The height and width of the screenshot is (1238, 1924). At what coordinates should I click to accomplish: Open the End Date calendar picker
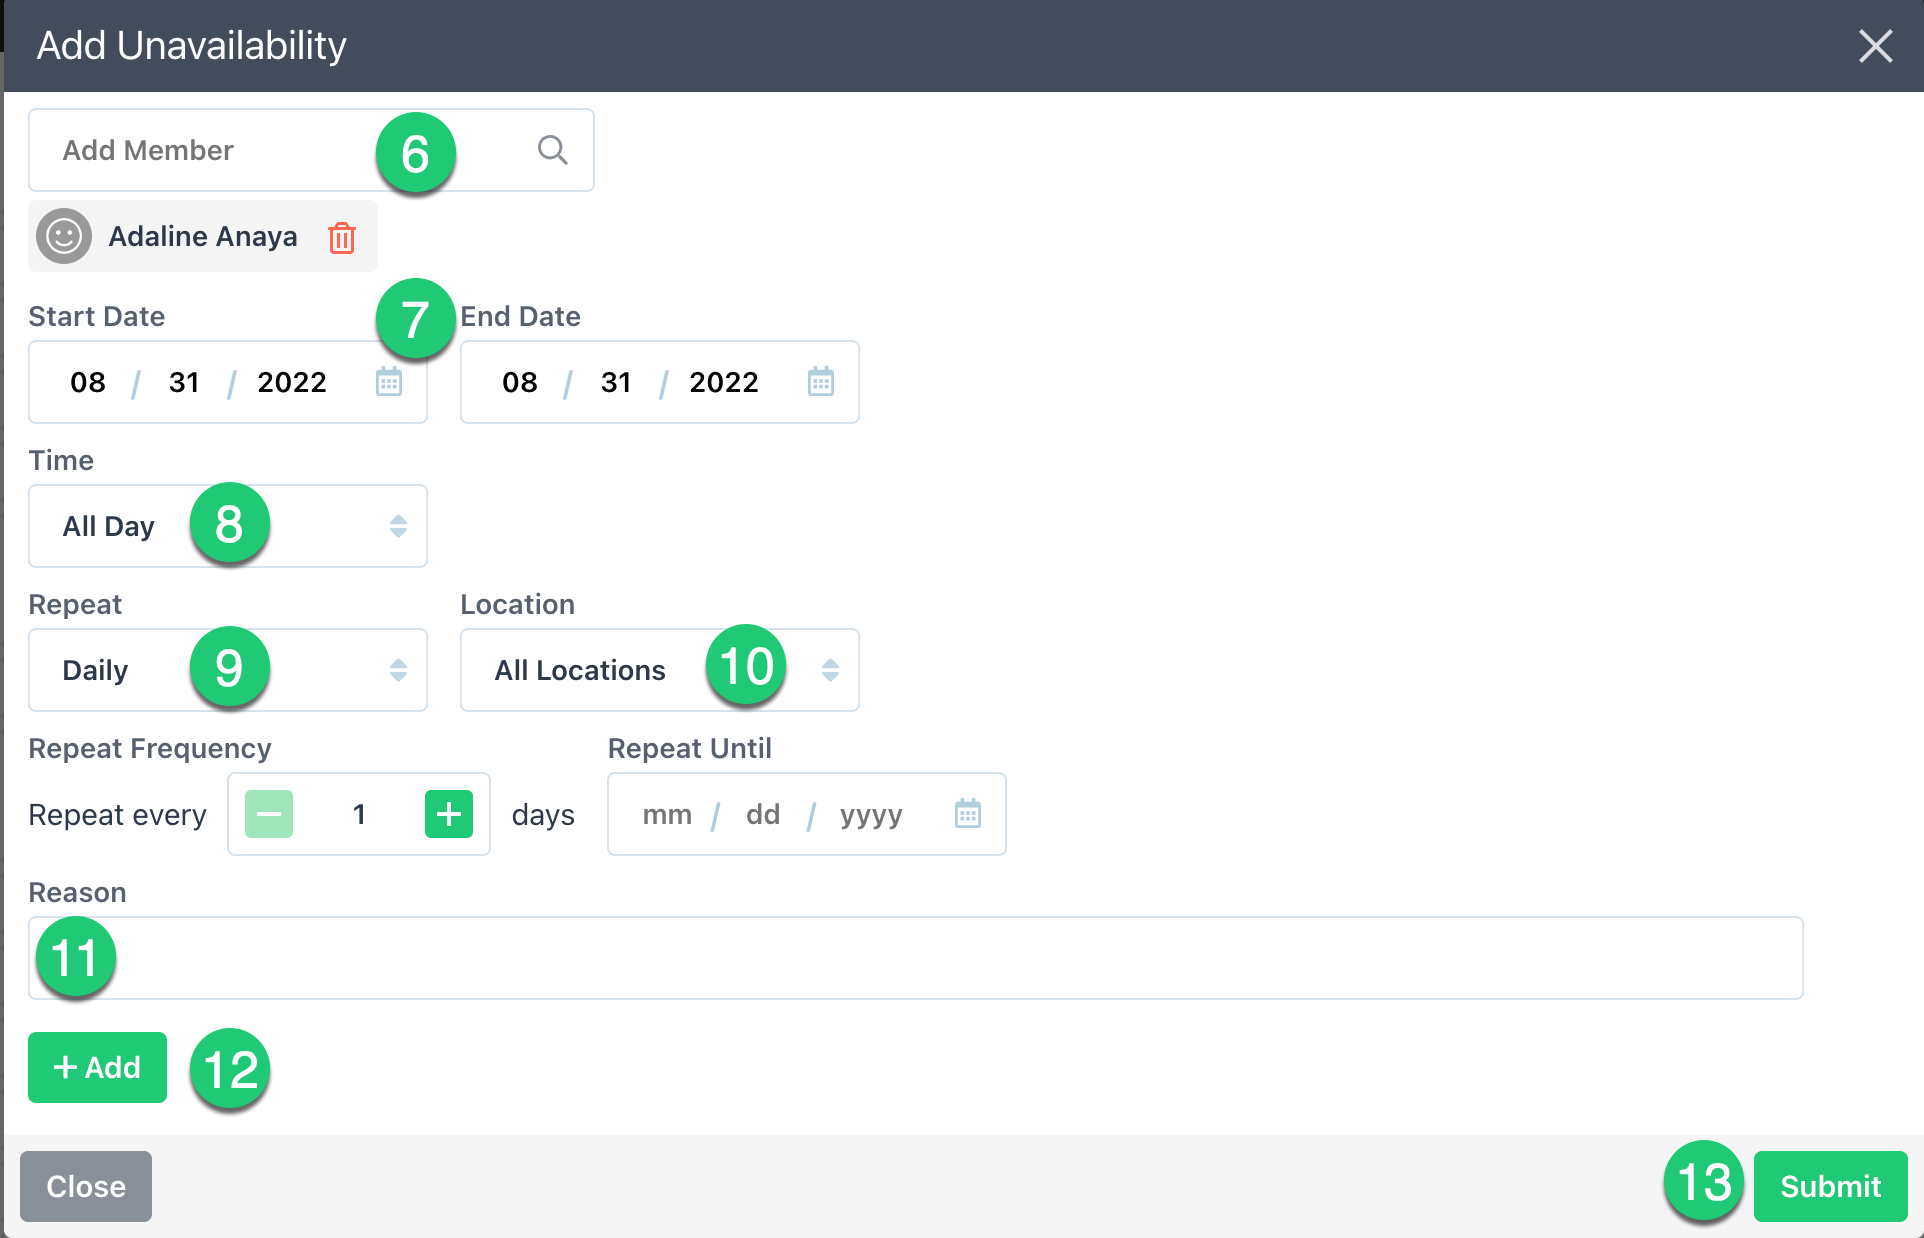tap(821, 382)
